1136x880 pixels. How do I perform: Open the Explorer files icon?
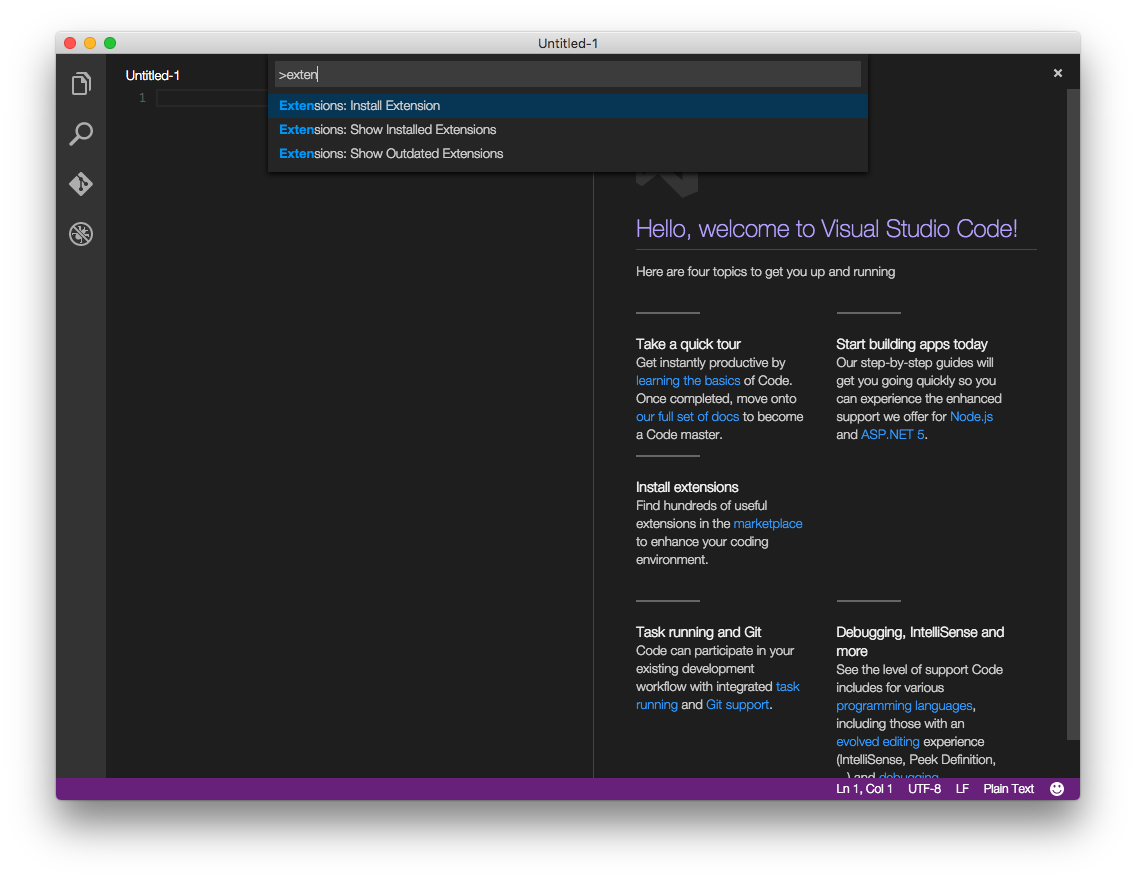(x=81, y=84)
